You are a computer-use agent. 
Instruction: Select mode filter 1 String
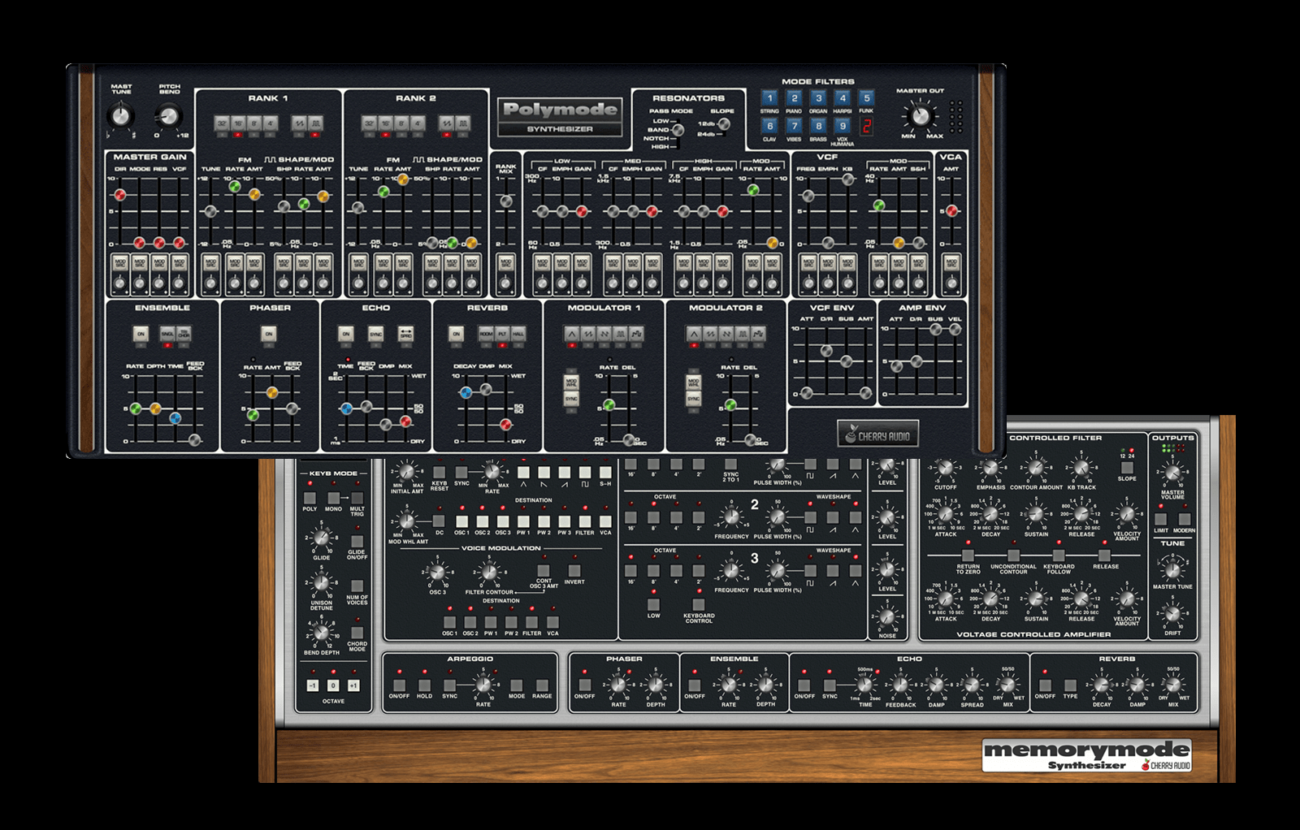pyautogui.click(x=770, y=98)
